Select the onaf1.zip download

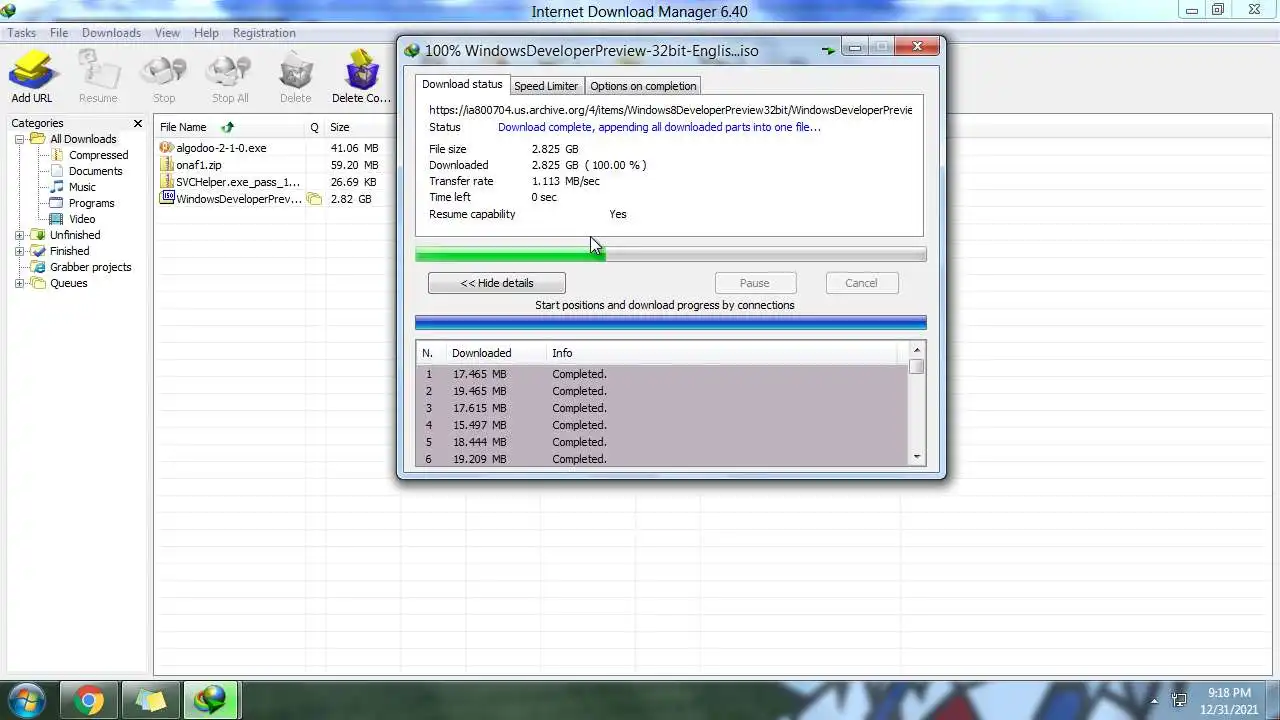point(199,165)
